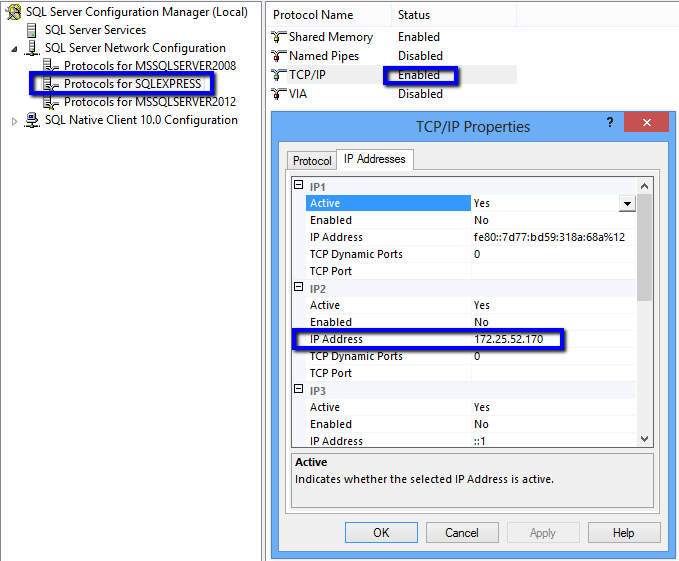Click the Named Pipes protocol icon
This screenshot has width=679, height=561.
(278, 56)
